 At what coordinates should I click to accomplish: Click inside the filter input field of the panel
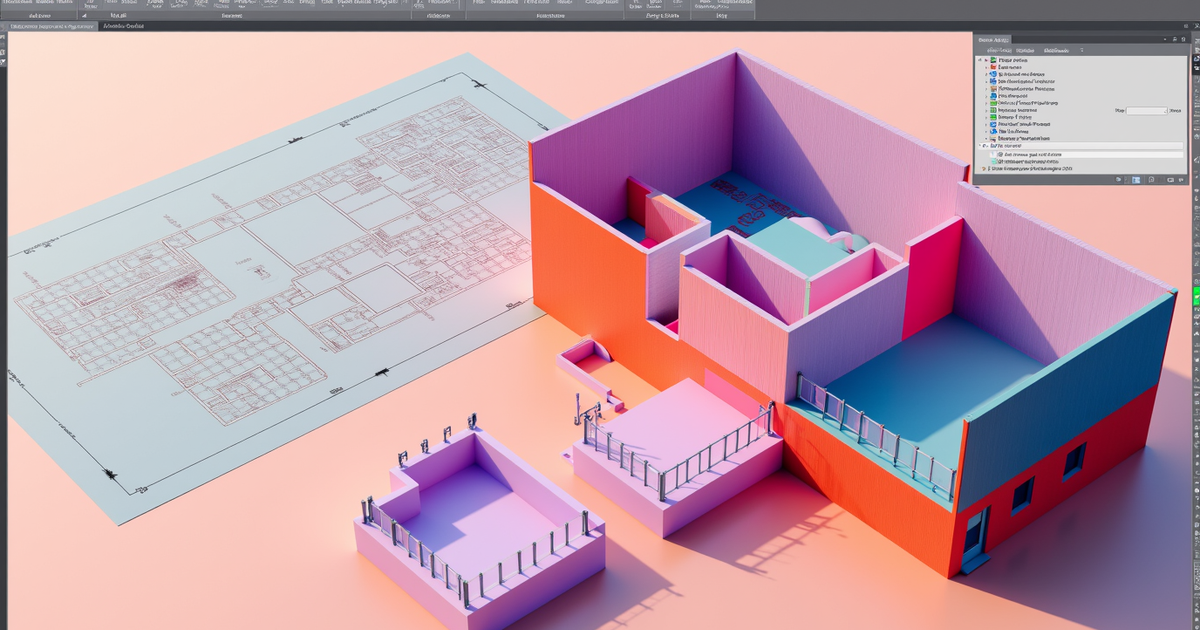[x=1145, y=110]
